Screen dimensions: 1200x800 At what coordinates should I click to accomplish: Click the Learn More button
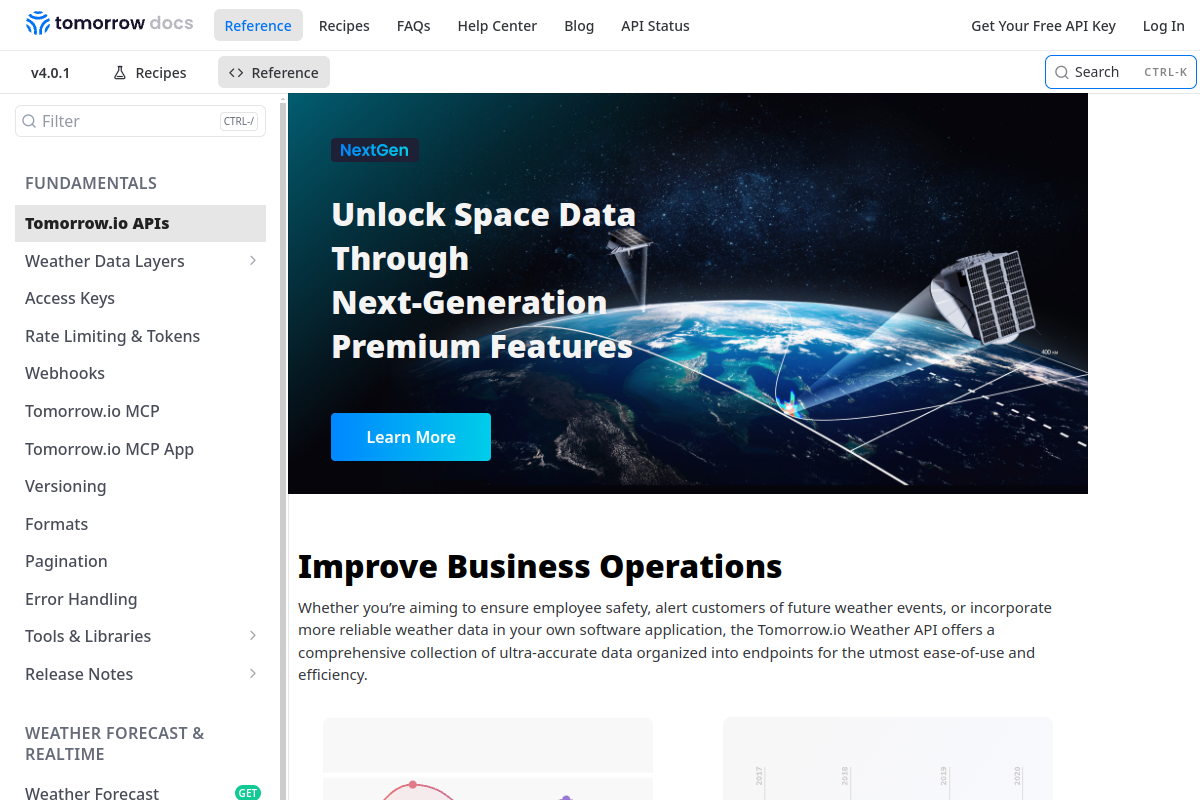point(411,437)
